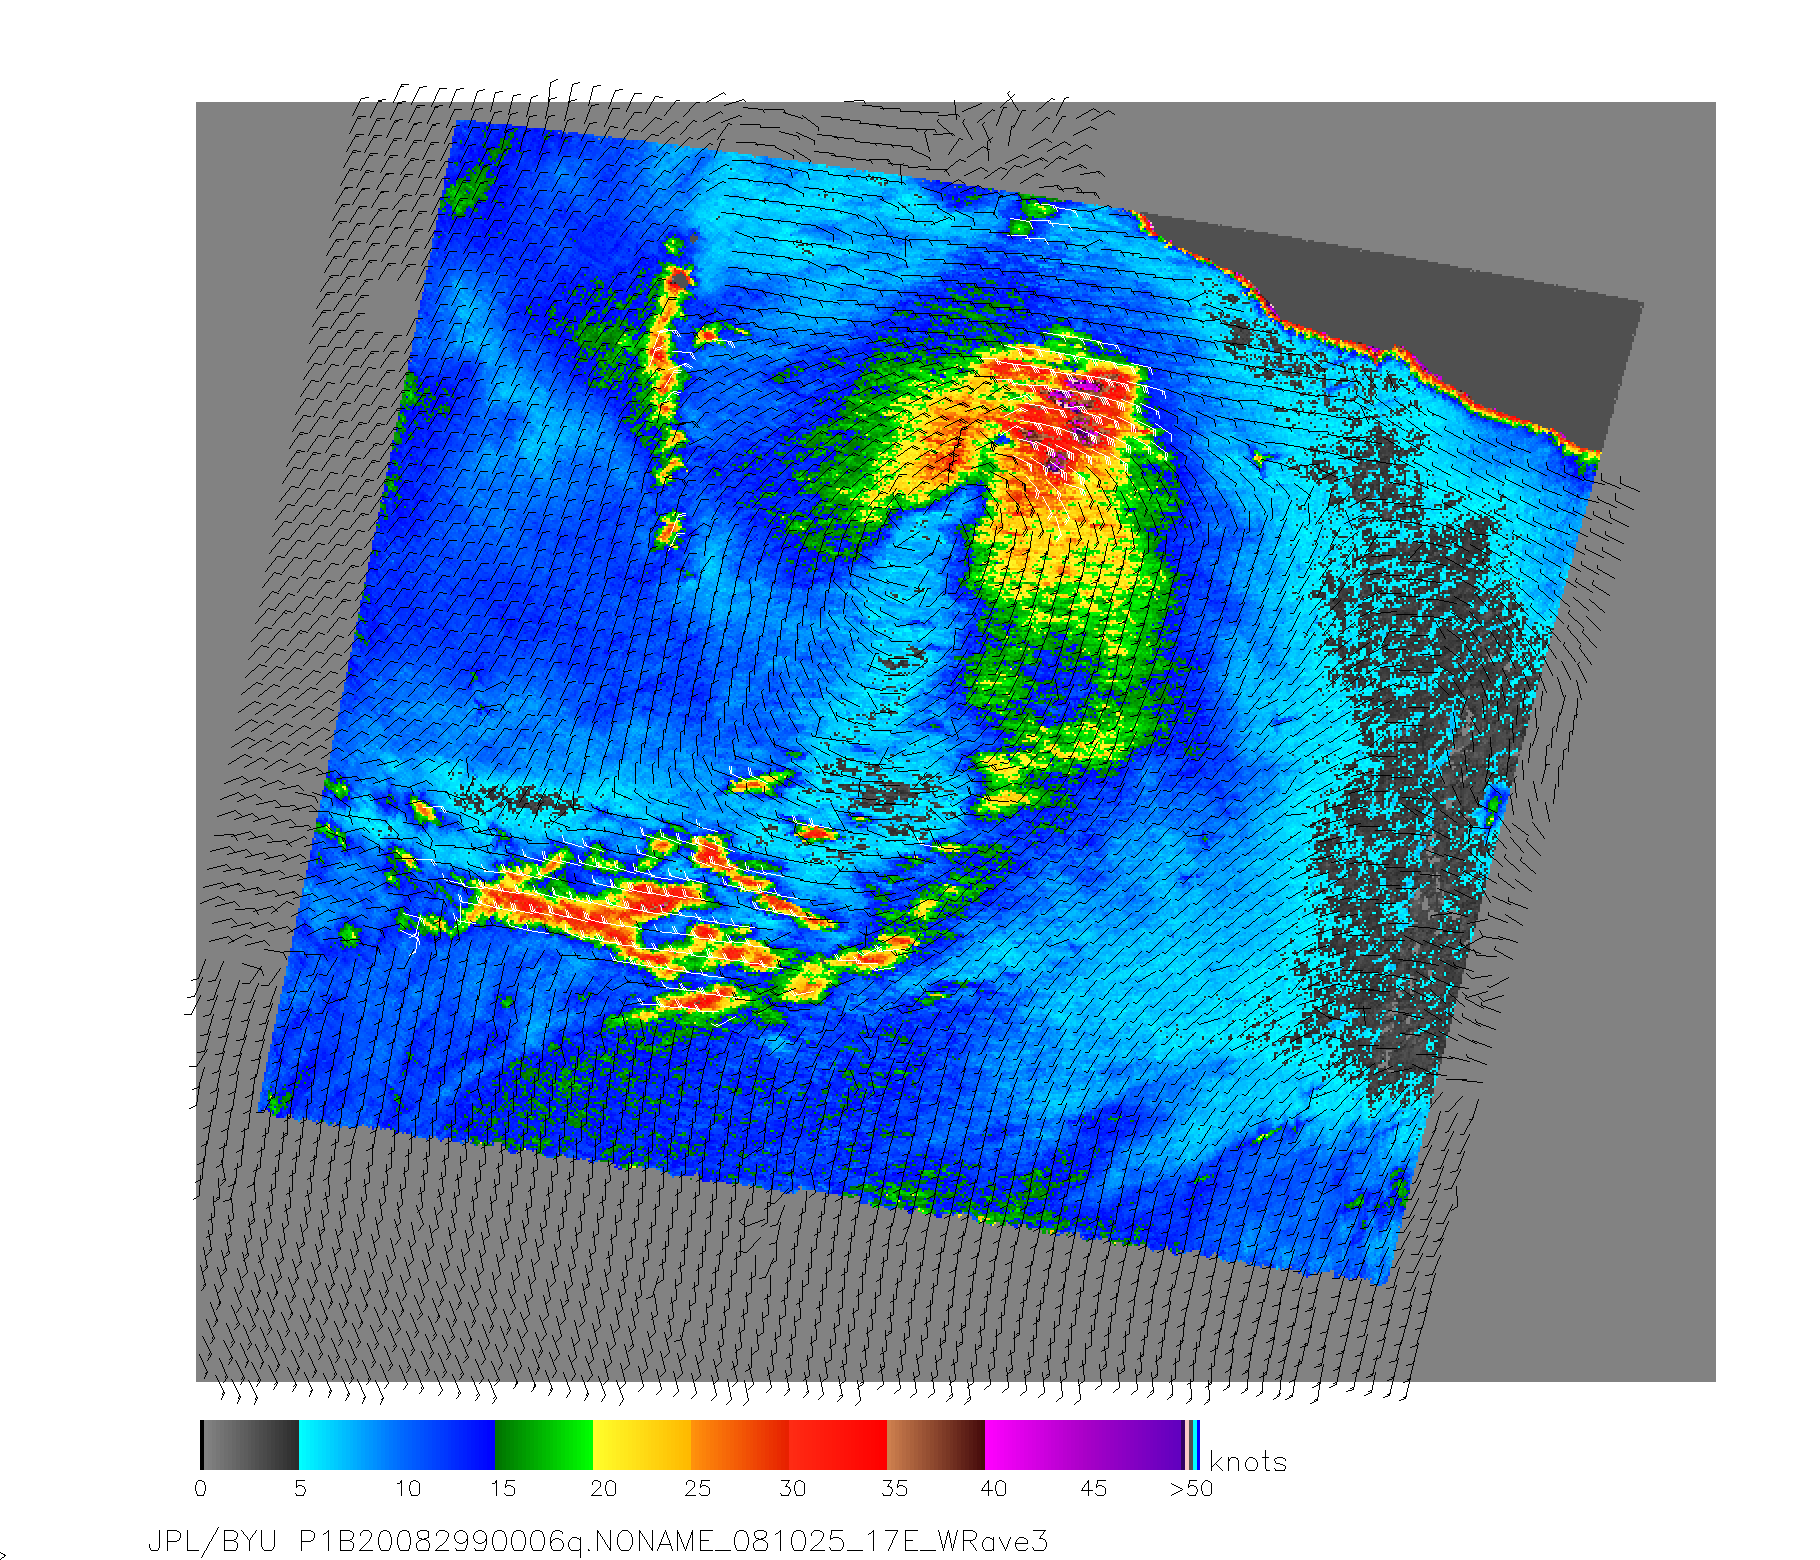Click the '30' scale label
This screenshot has height=1560, width=1820.
pyautogui.click(x=792, y=1489)
